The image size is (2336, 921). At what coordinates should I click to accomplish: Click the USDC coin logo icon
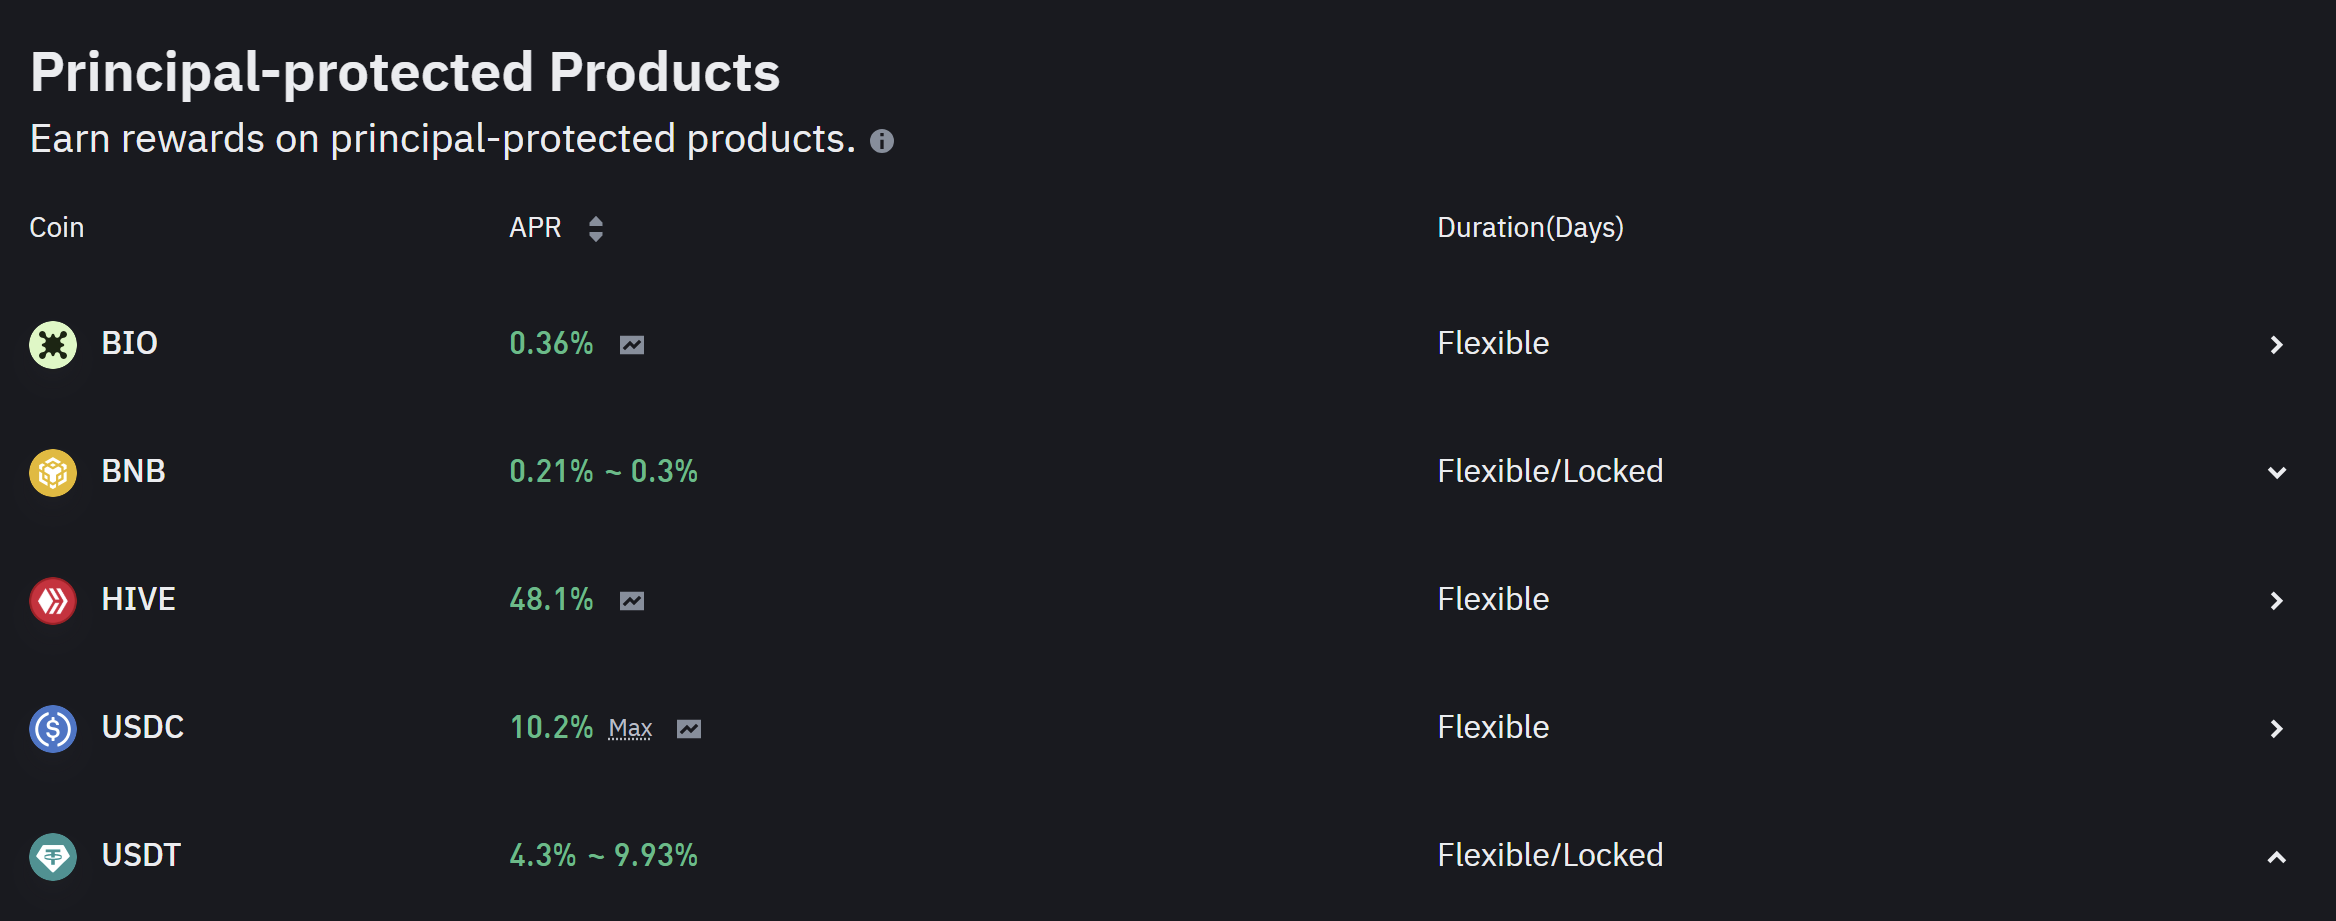point(53,729)
